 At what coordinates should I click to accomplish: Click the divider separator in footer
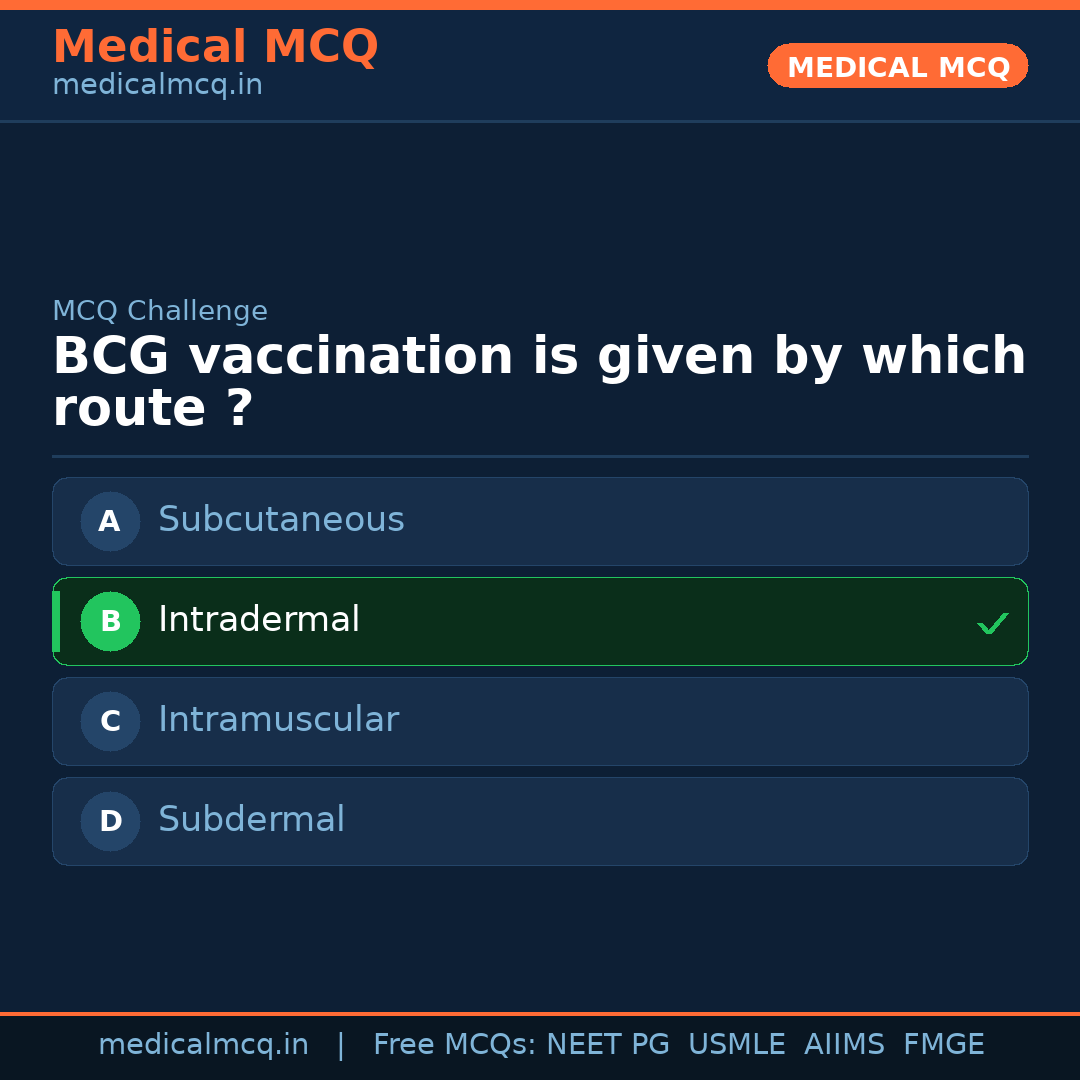tap(340, 1044)
